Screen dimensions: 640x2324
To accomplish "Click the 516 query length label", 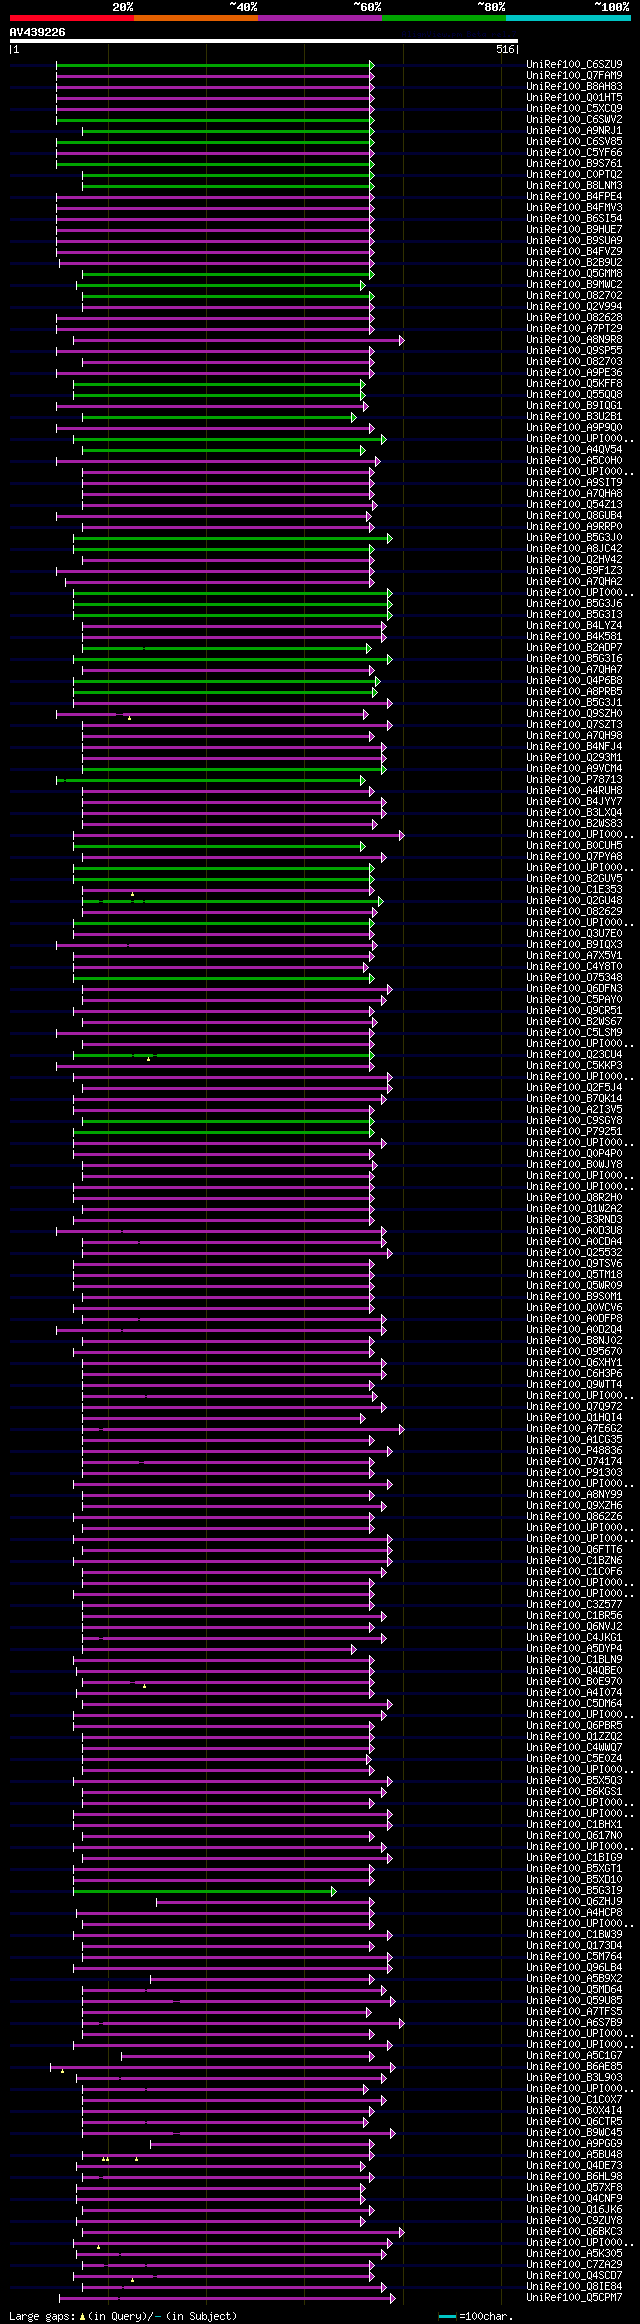I will click(x=505, y=49).
